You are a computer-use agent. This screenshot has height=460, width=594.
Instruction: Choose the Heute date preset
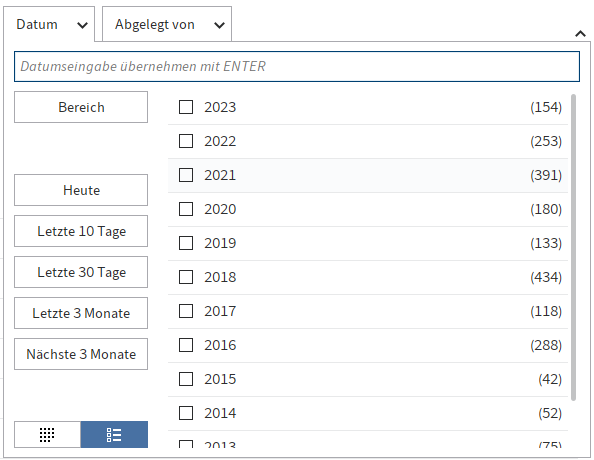(81, 190)
